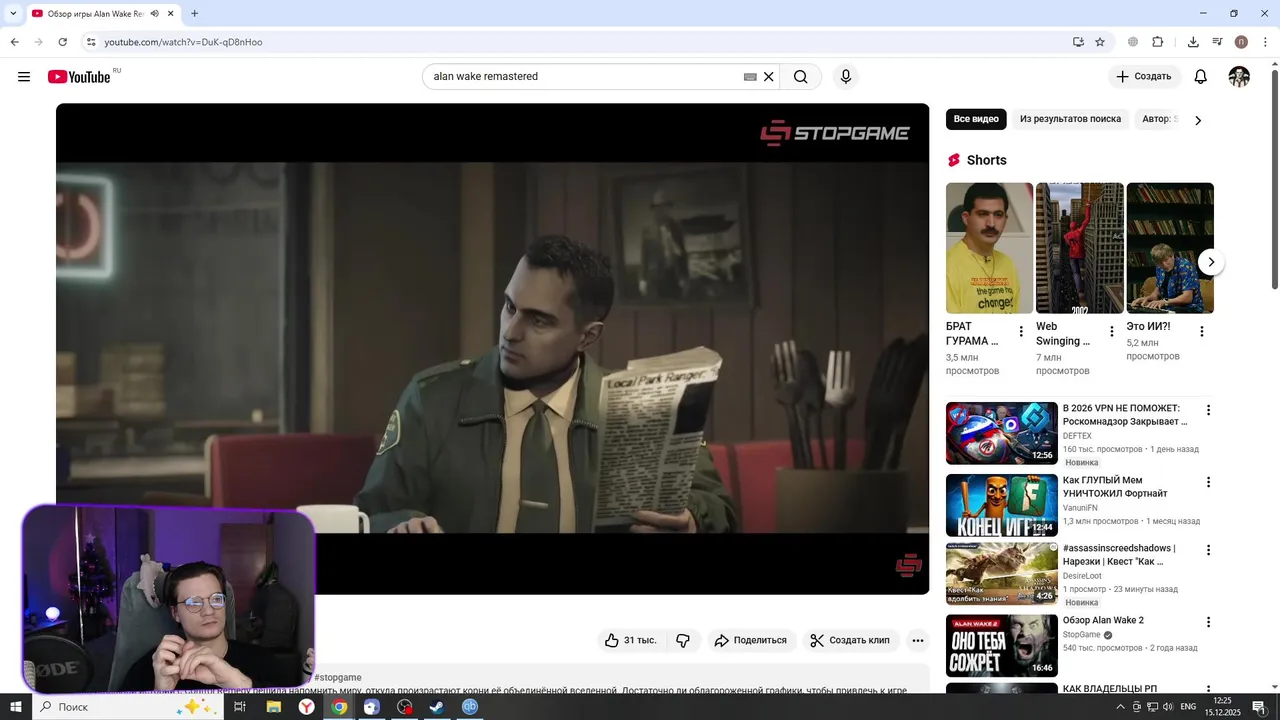Open Chrome media control icon
The image size is (1280, 720).
click(1217, 42)
